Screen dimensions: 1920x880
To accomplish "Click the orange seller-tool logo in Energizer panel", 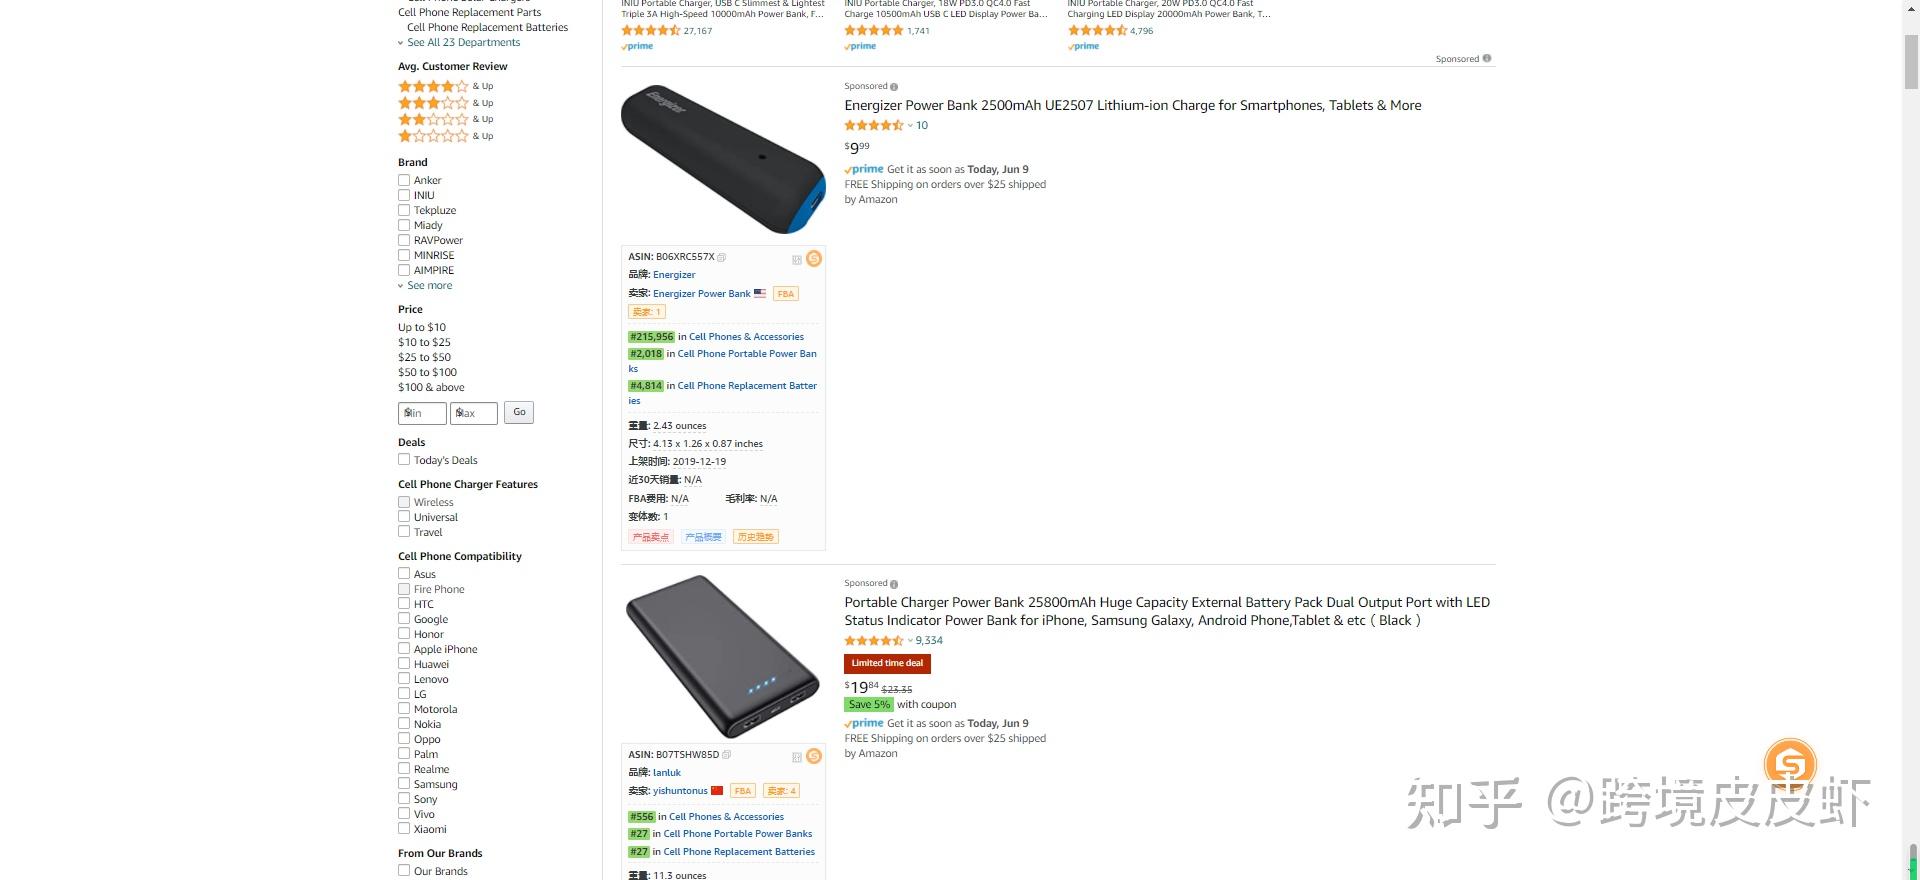I will point(814,259).
